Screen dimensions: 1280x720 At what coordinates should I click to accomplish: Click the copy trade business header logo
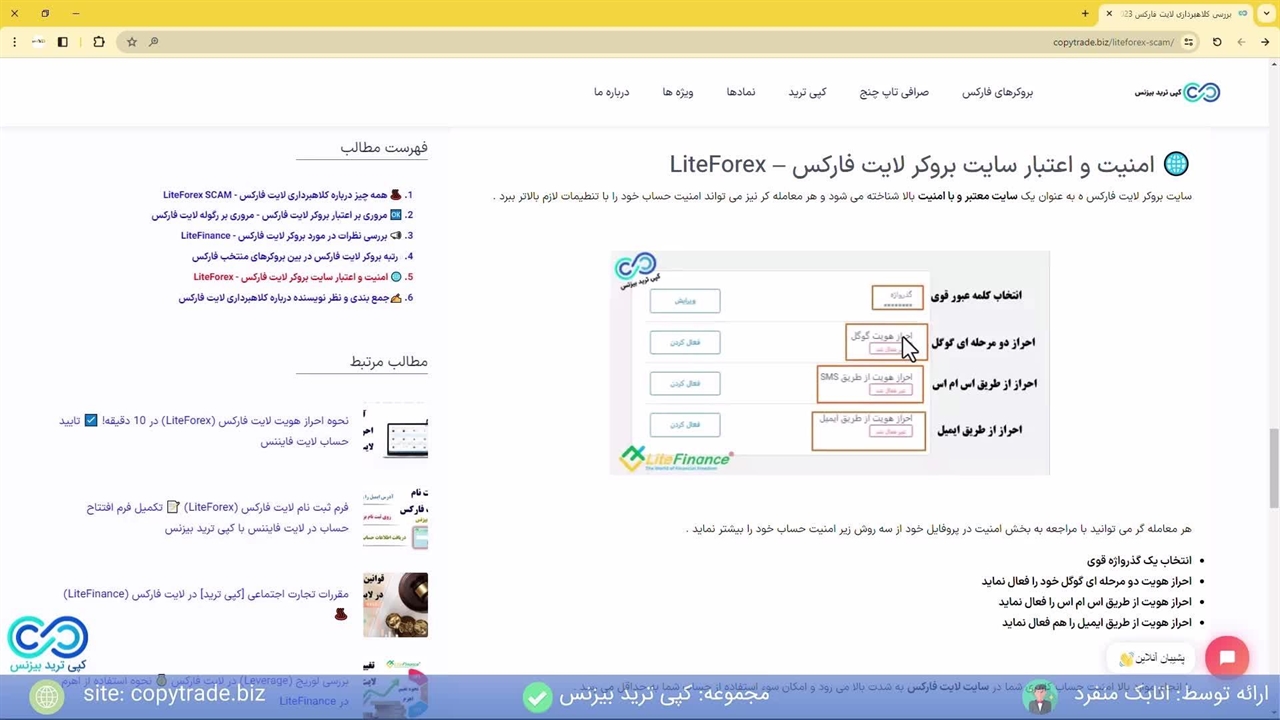(x=1178, y=92)
